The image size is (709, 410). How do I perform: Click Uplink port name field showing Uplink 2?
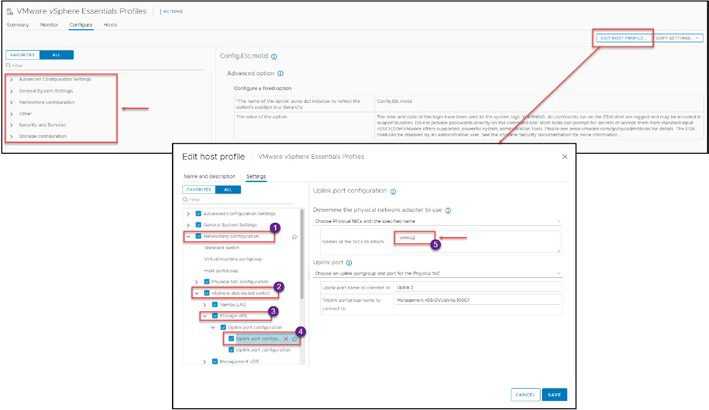point(477,287)
